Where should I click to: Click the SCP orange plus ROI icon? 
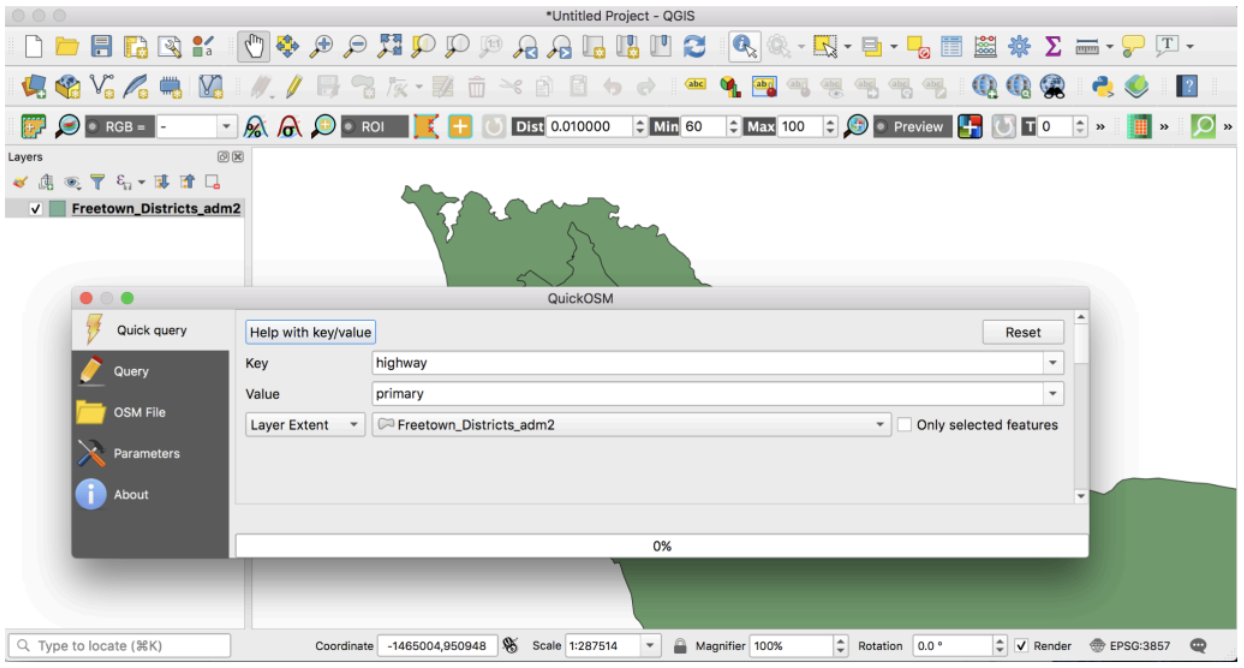[x=460, y=127]
